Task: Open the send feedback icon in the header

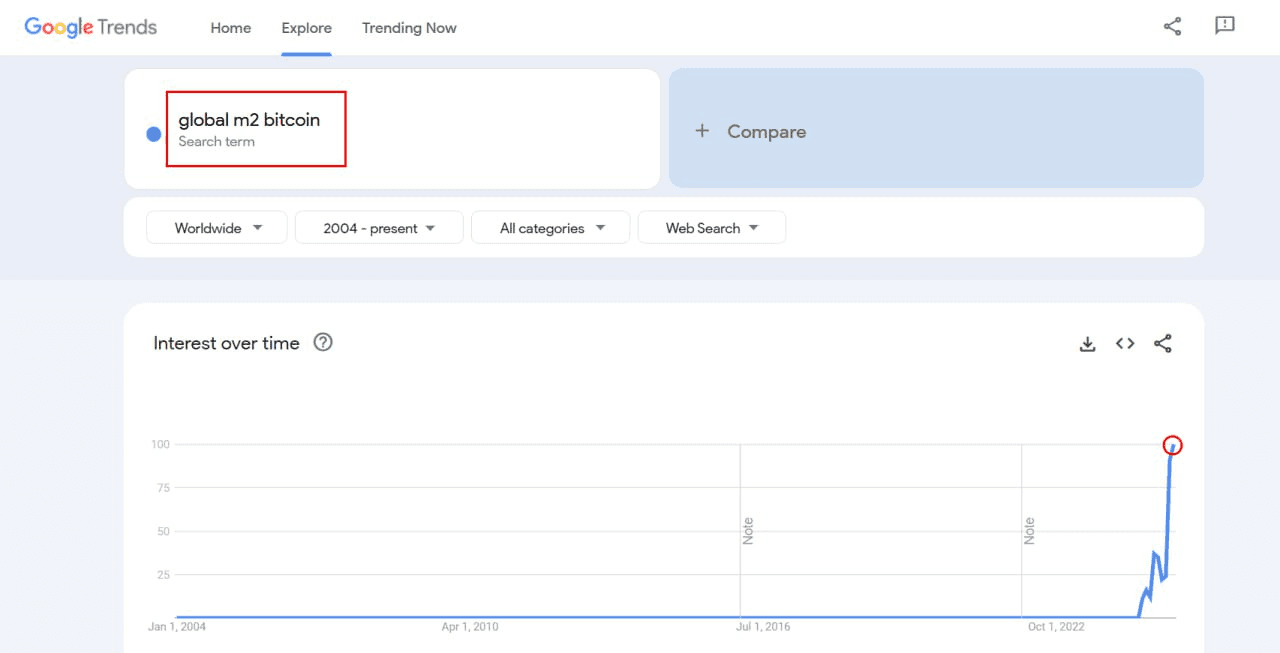Action: click(x=1225, y=27)
